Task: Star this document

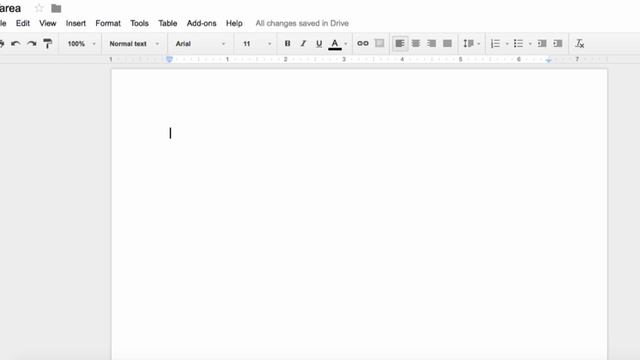Action: pyautogui.click(x=39, y=8)
